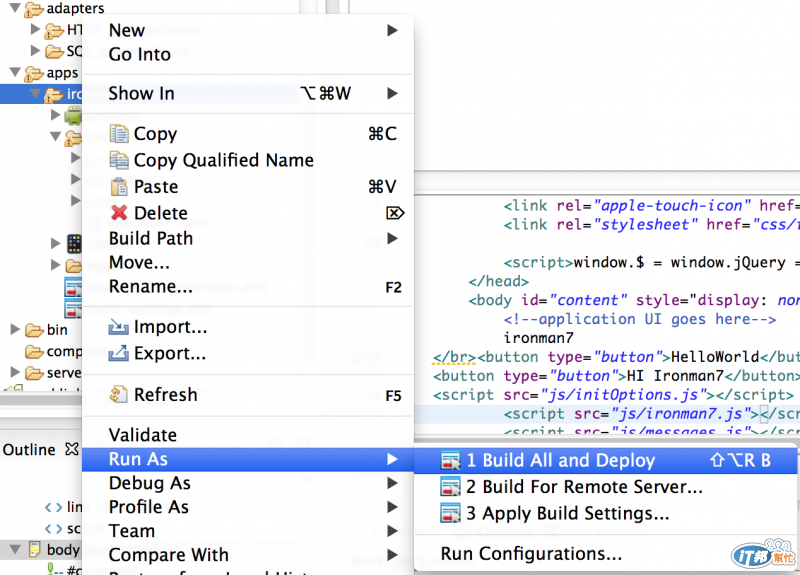800x575 pixels.
Task: Click the Export tray icon
Action: 118,353
